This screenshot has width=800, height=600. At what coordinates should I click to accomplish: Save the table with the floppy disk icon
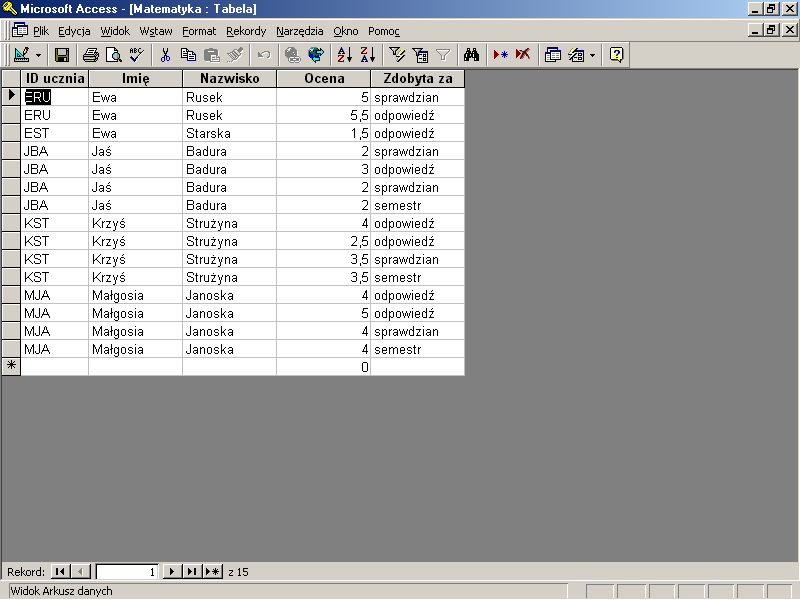point(62,55)
